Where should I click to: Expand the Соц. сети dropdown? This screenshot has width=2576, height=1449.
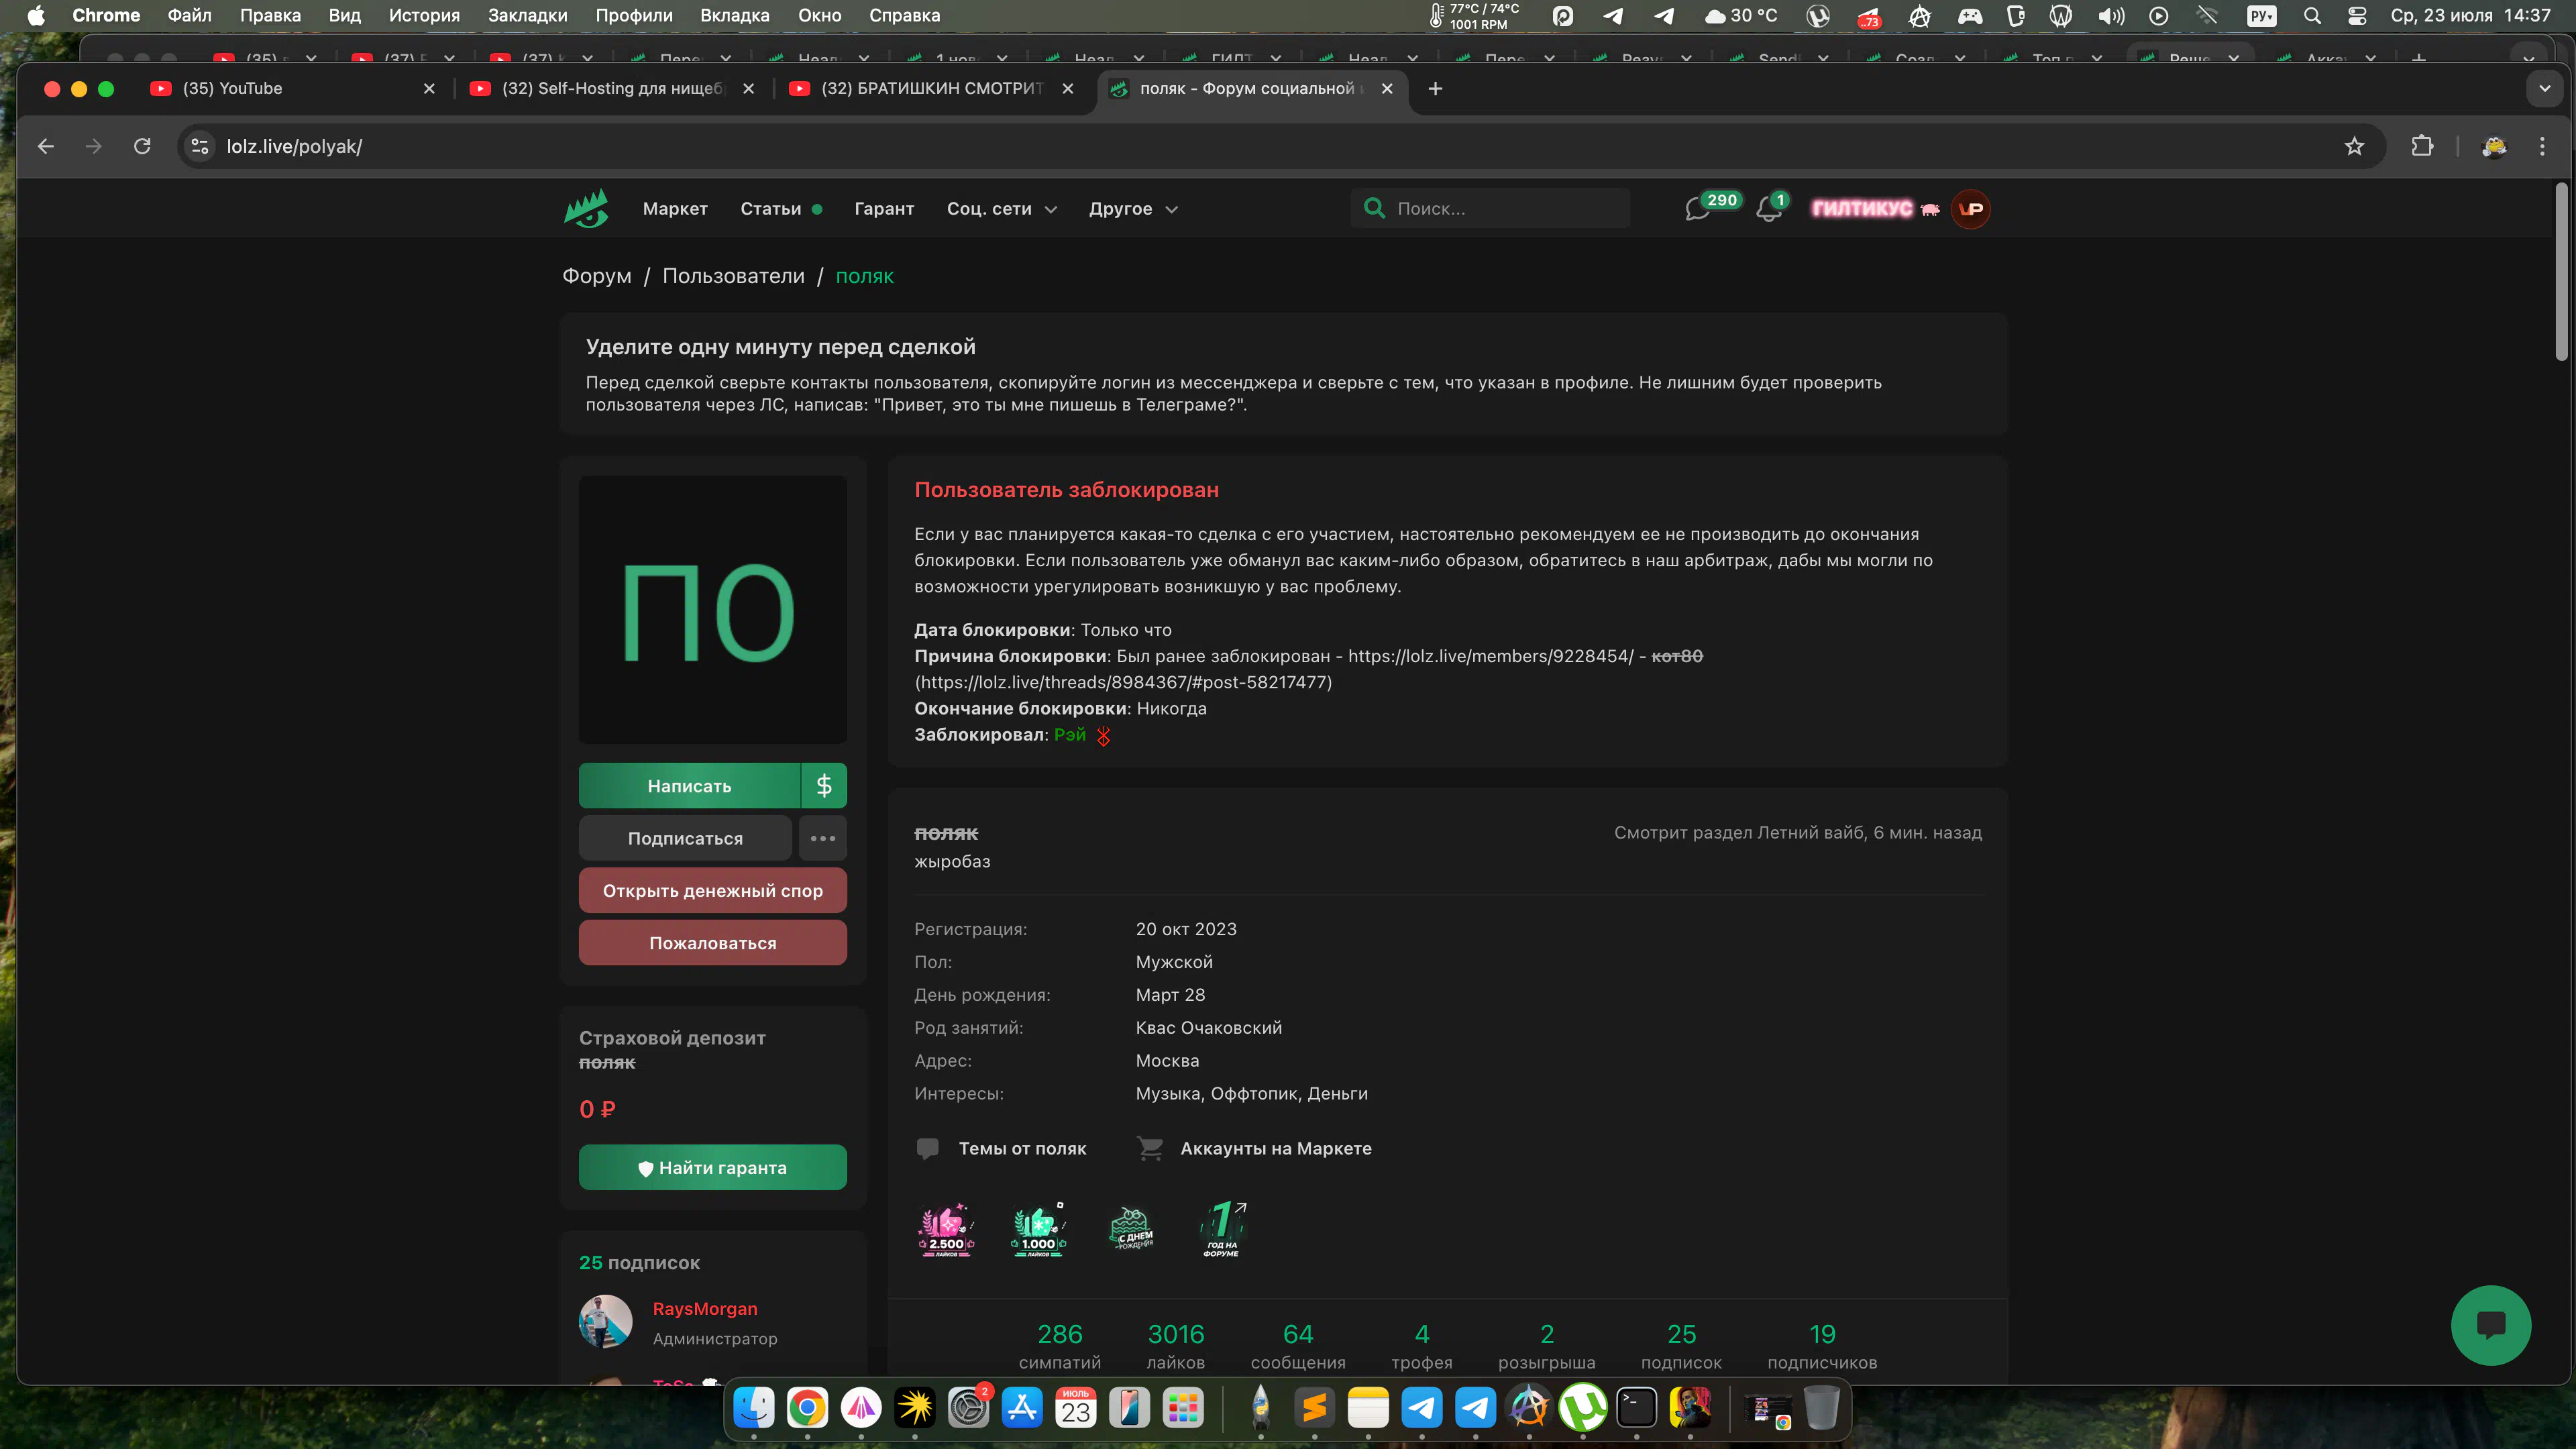1002,209
